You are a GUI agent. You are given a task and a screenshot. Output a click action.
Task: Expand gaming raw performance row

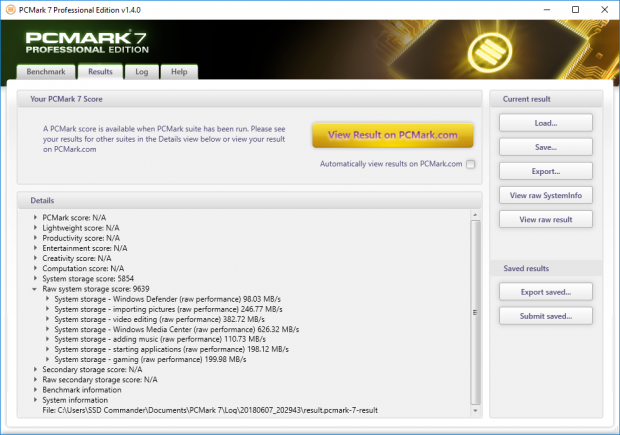tap(47, 359)
